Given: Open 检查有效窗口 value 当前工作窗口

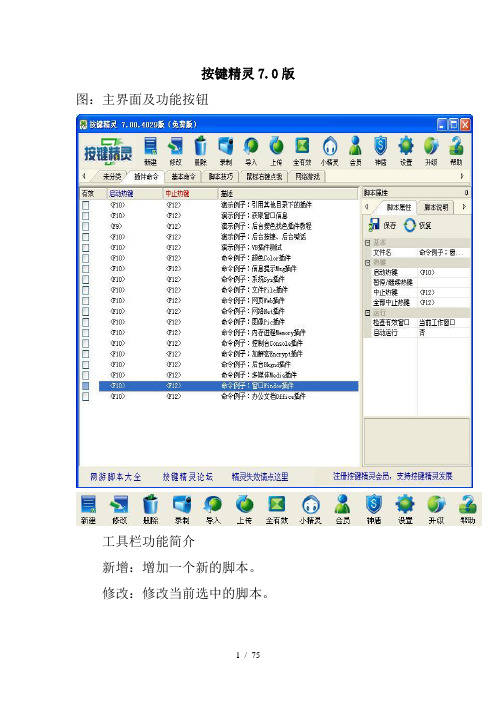Looking at the screenshot, I should coord(443,323).
